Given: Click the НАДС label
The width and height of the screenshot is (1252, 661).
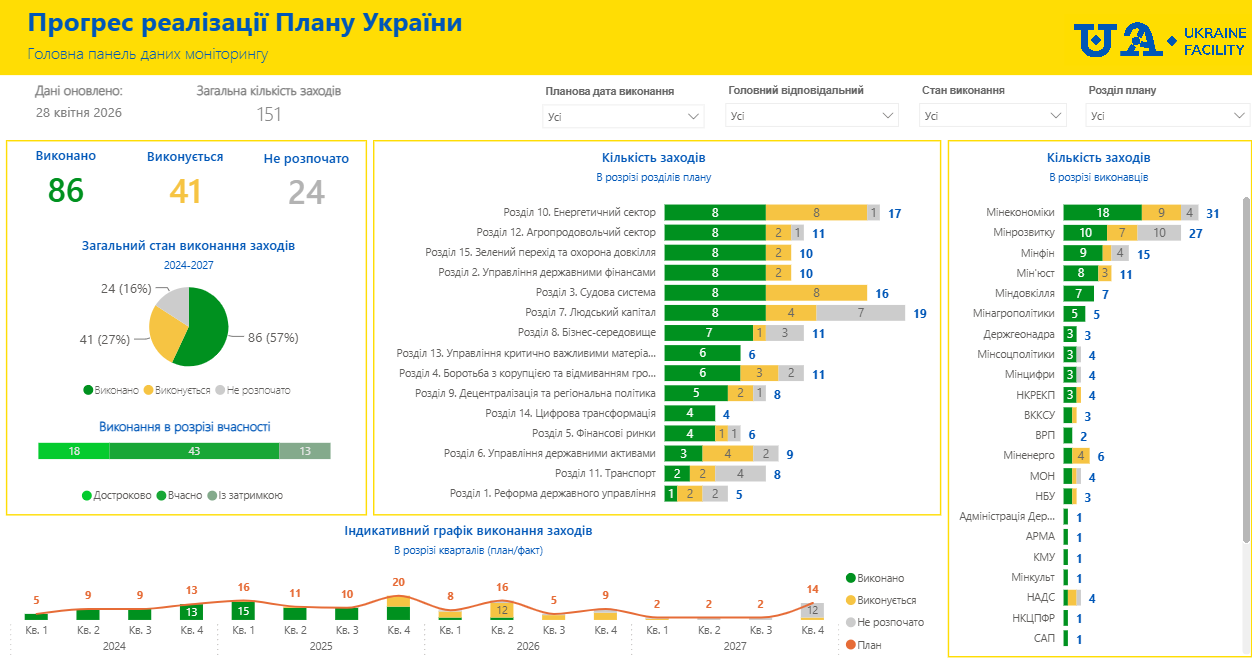Looking at the screenshot, I should pos(1041,598).
